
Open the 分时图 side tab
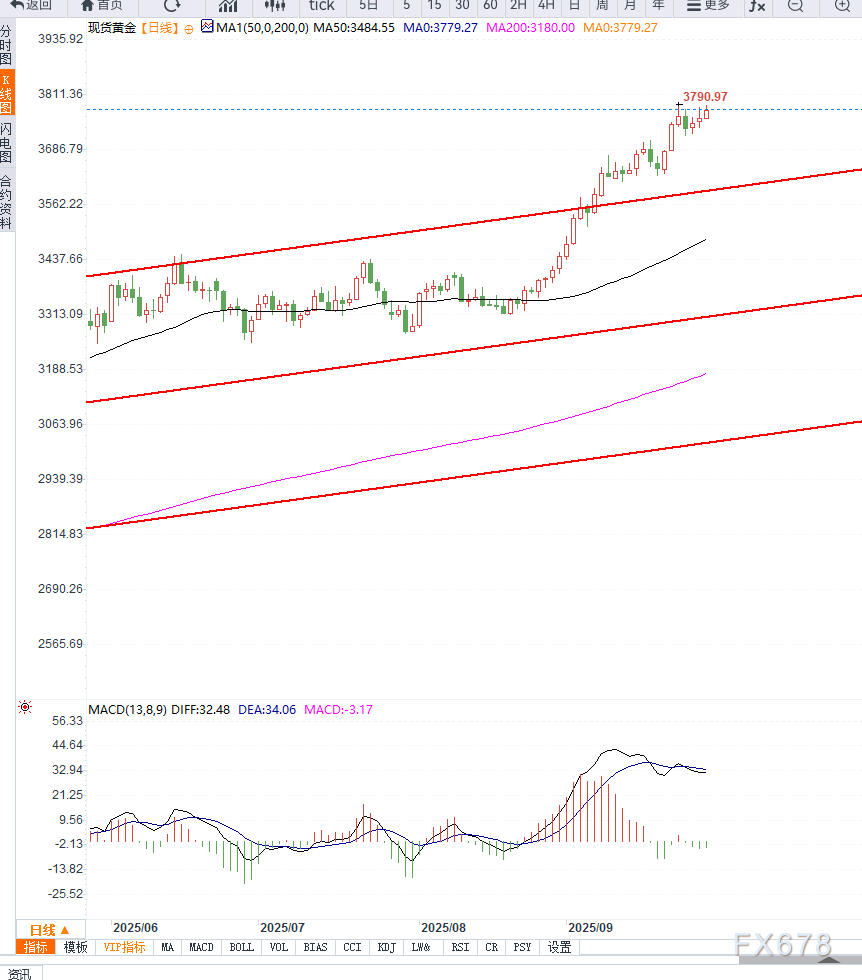click(7, 46)
